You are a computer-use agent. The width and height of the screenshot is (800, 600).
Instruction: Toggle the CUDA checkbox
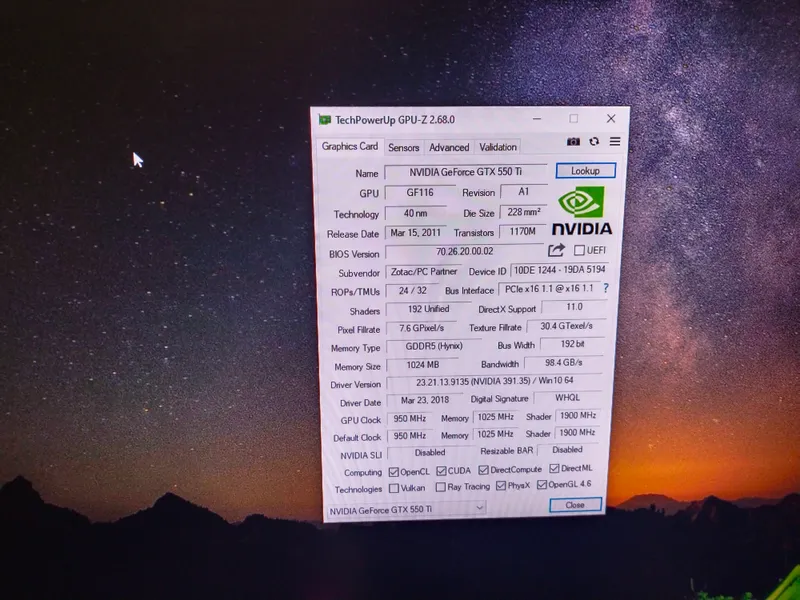click(441, 470)
